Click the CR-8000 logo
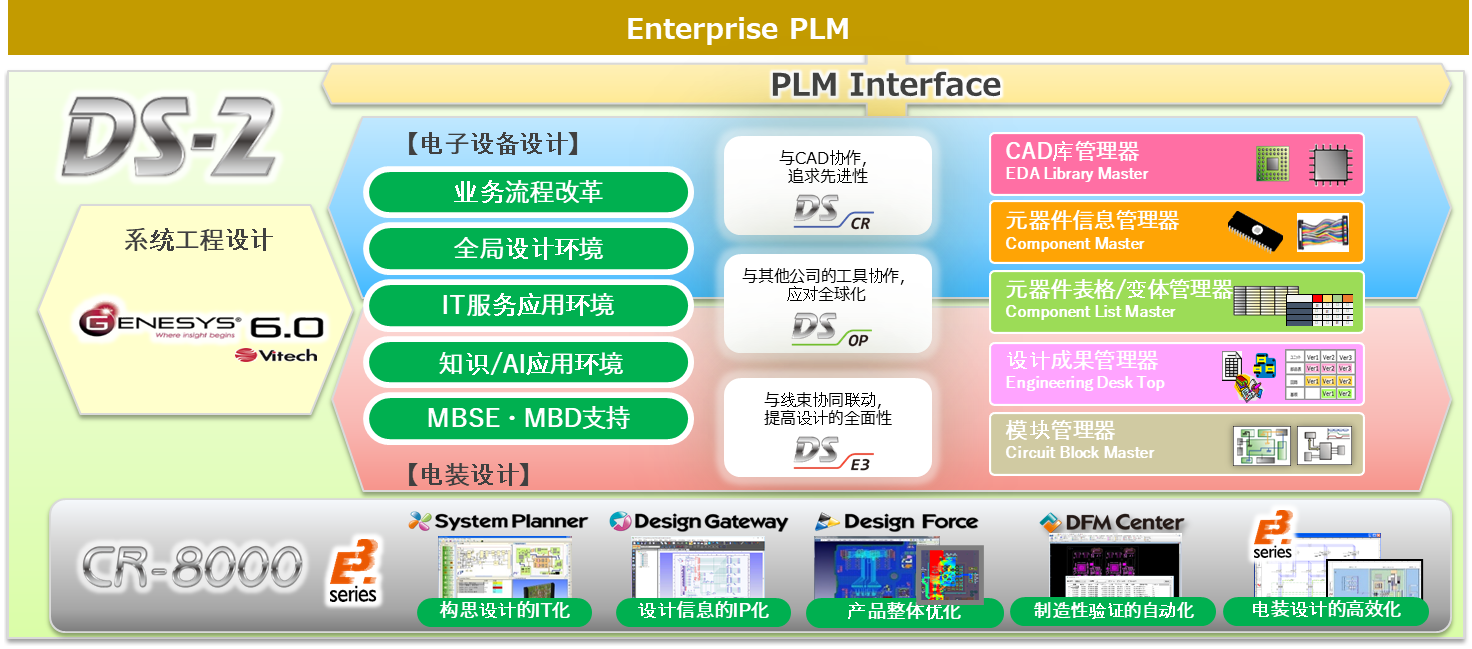 192,566
